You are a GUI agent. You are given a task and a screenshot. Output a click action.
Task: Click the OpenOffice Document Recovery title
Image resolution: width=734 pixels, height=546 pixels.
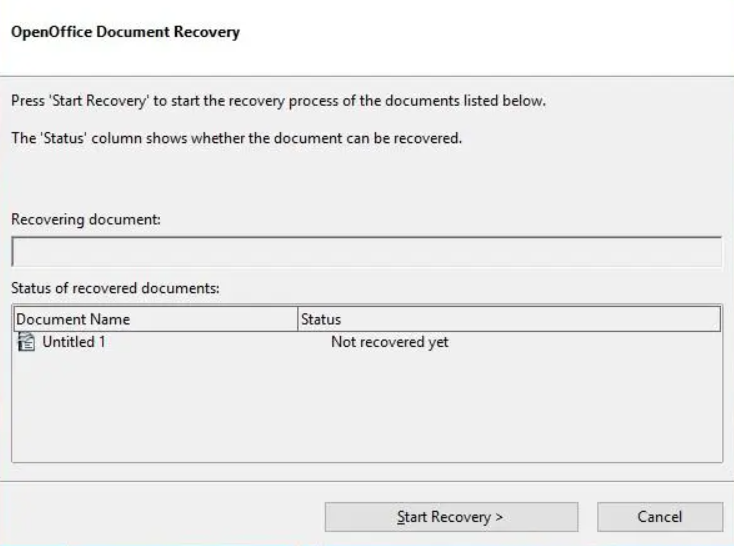click(x=125, y=32)
